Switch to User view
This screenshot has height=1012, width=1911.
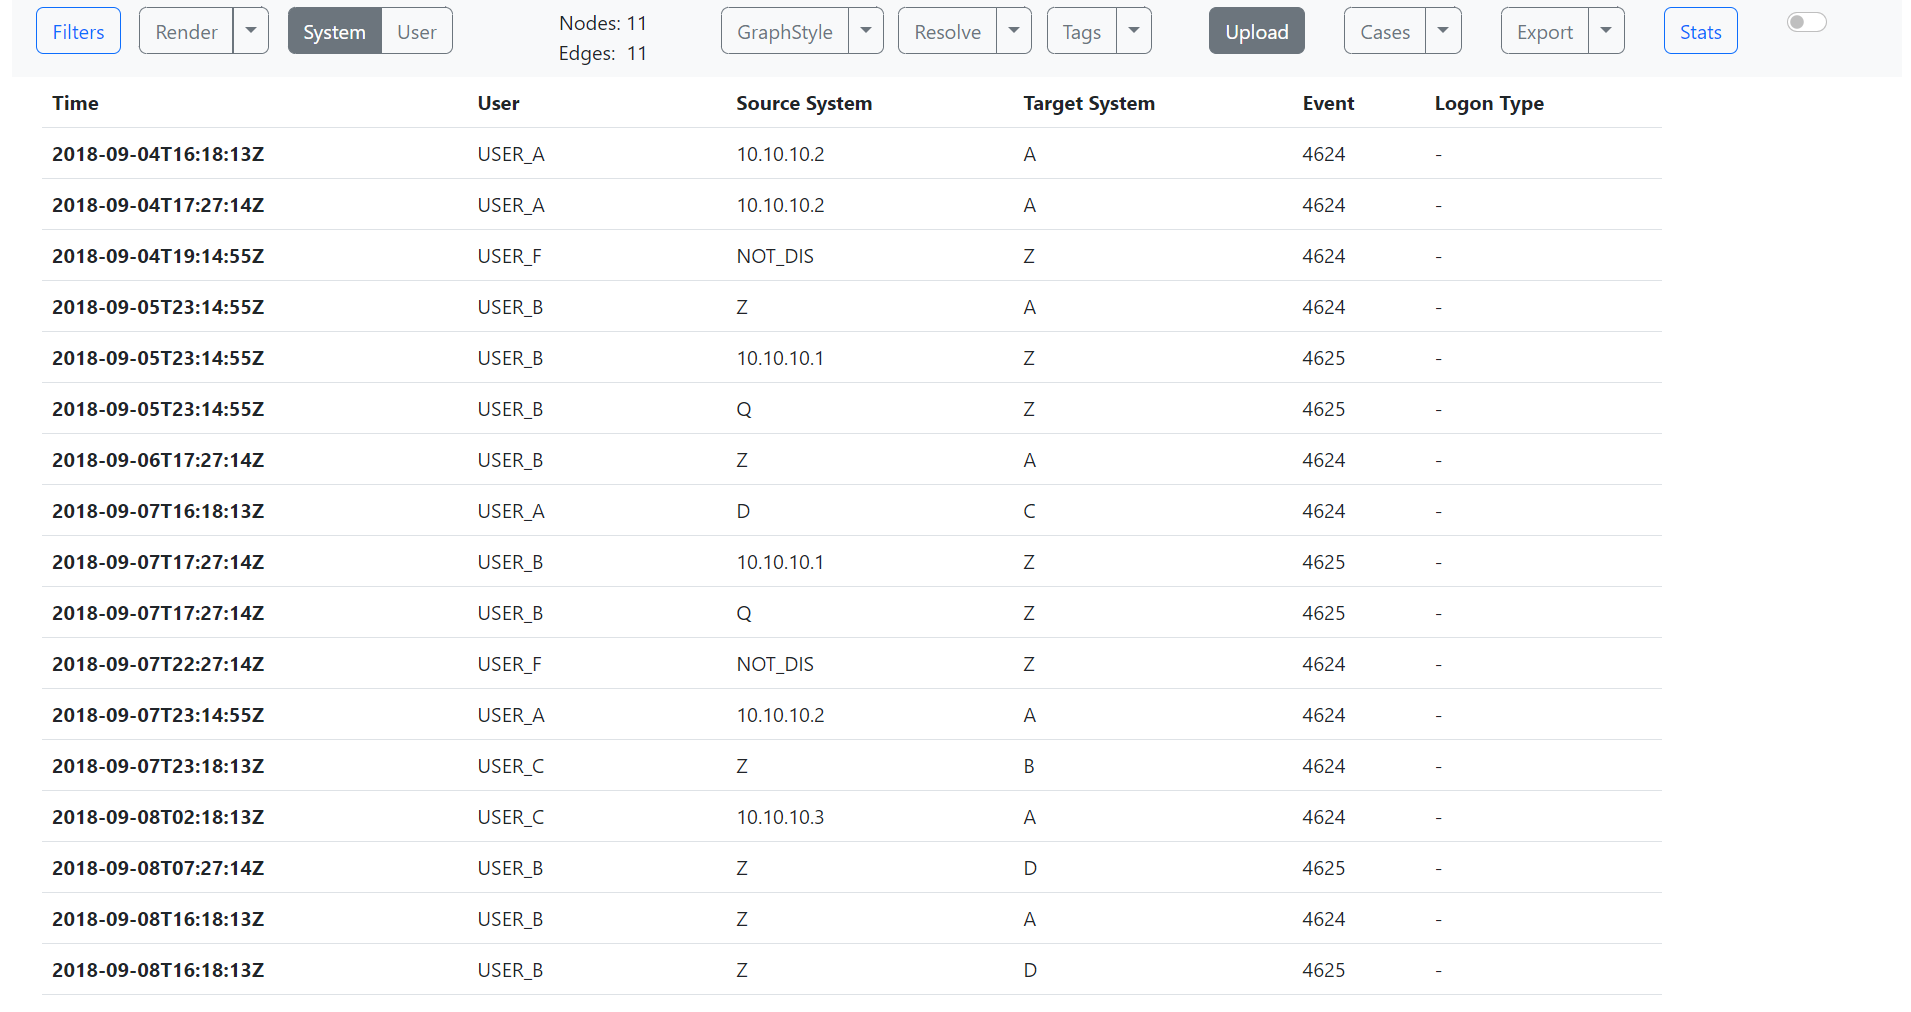[417, 31]
